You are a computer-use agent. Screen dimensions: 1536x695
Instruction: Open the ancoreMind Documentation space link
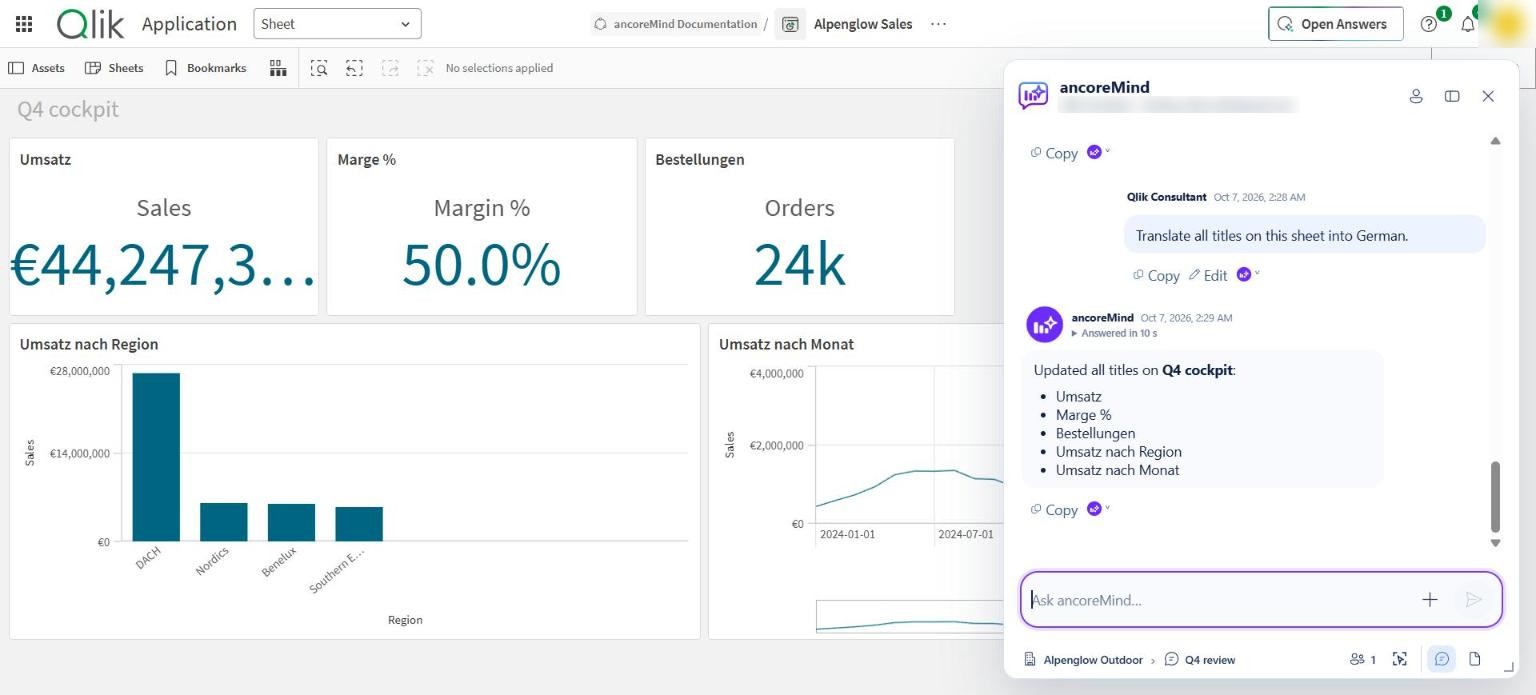(x=675, y=24)
